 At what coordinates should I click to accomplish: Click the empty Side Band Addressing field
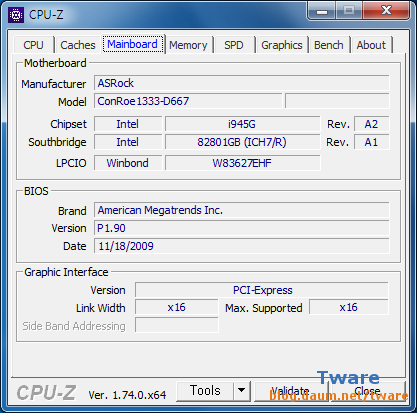coord(177,325)
